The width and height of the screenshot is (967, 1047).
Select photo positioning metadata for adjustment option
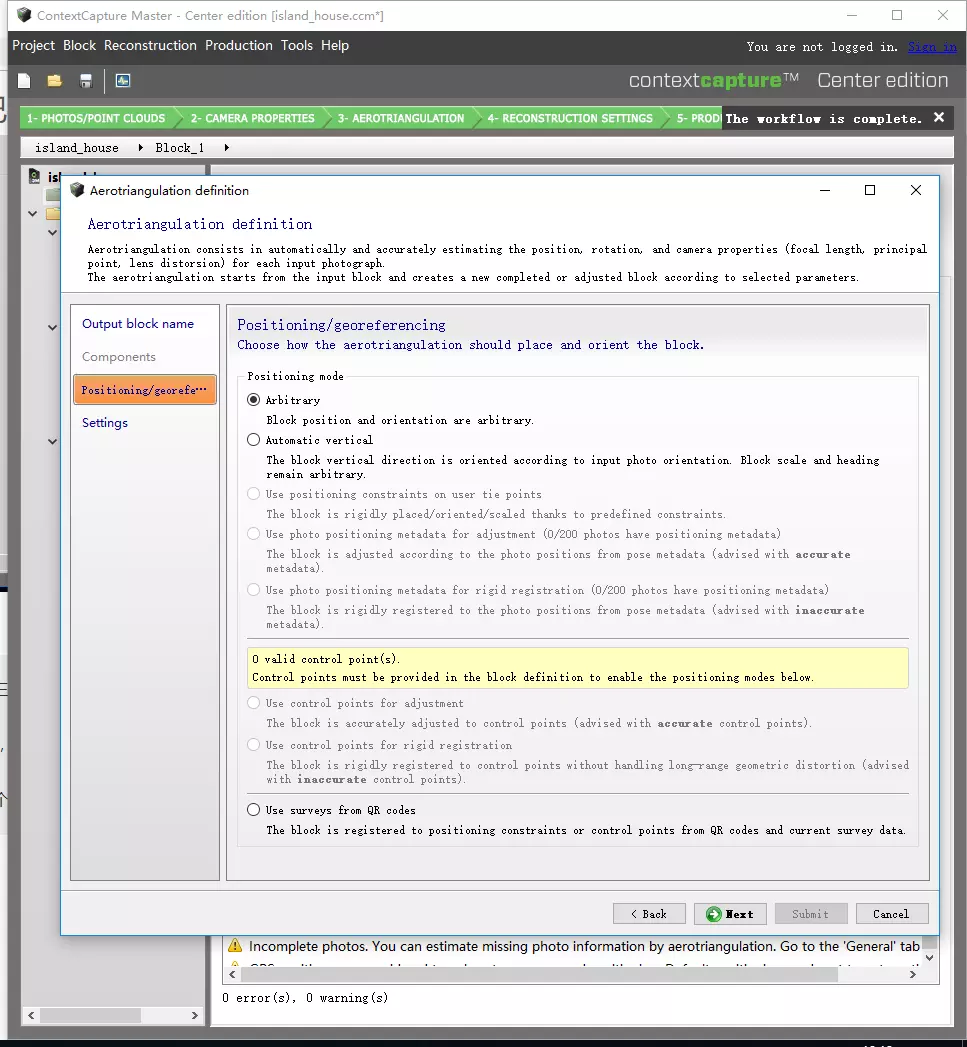pos(253,534)
